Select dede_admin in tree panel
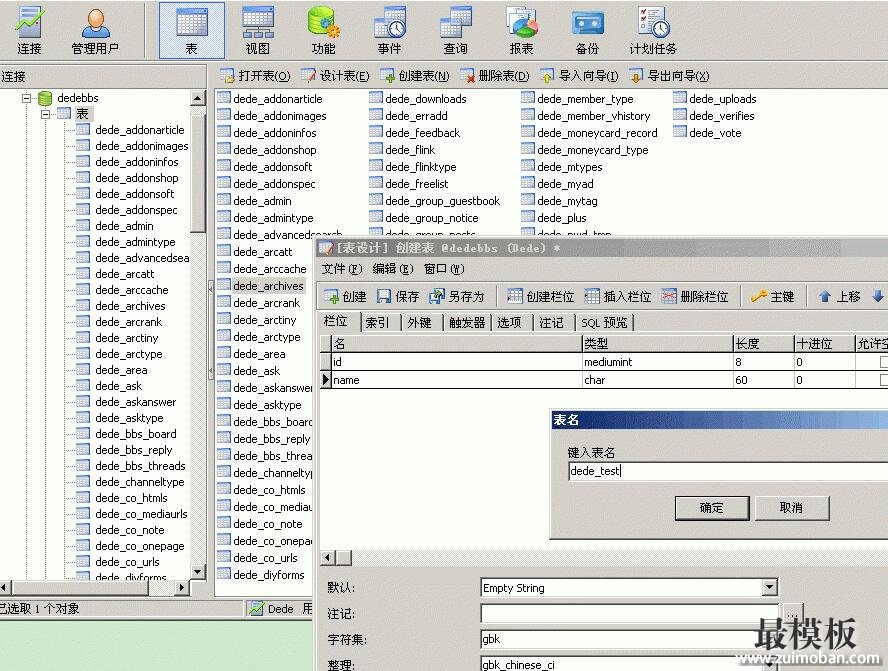This screenshot has width=888, height=671. [x=124, y=226]
